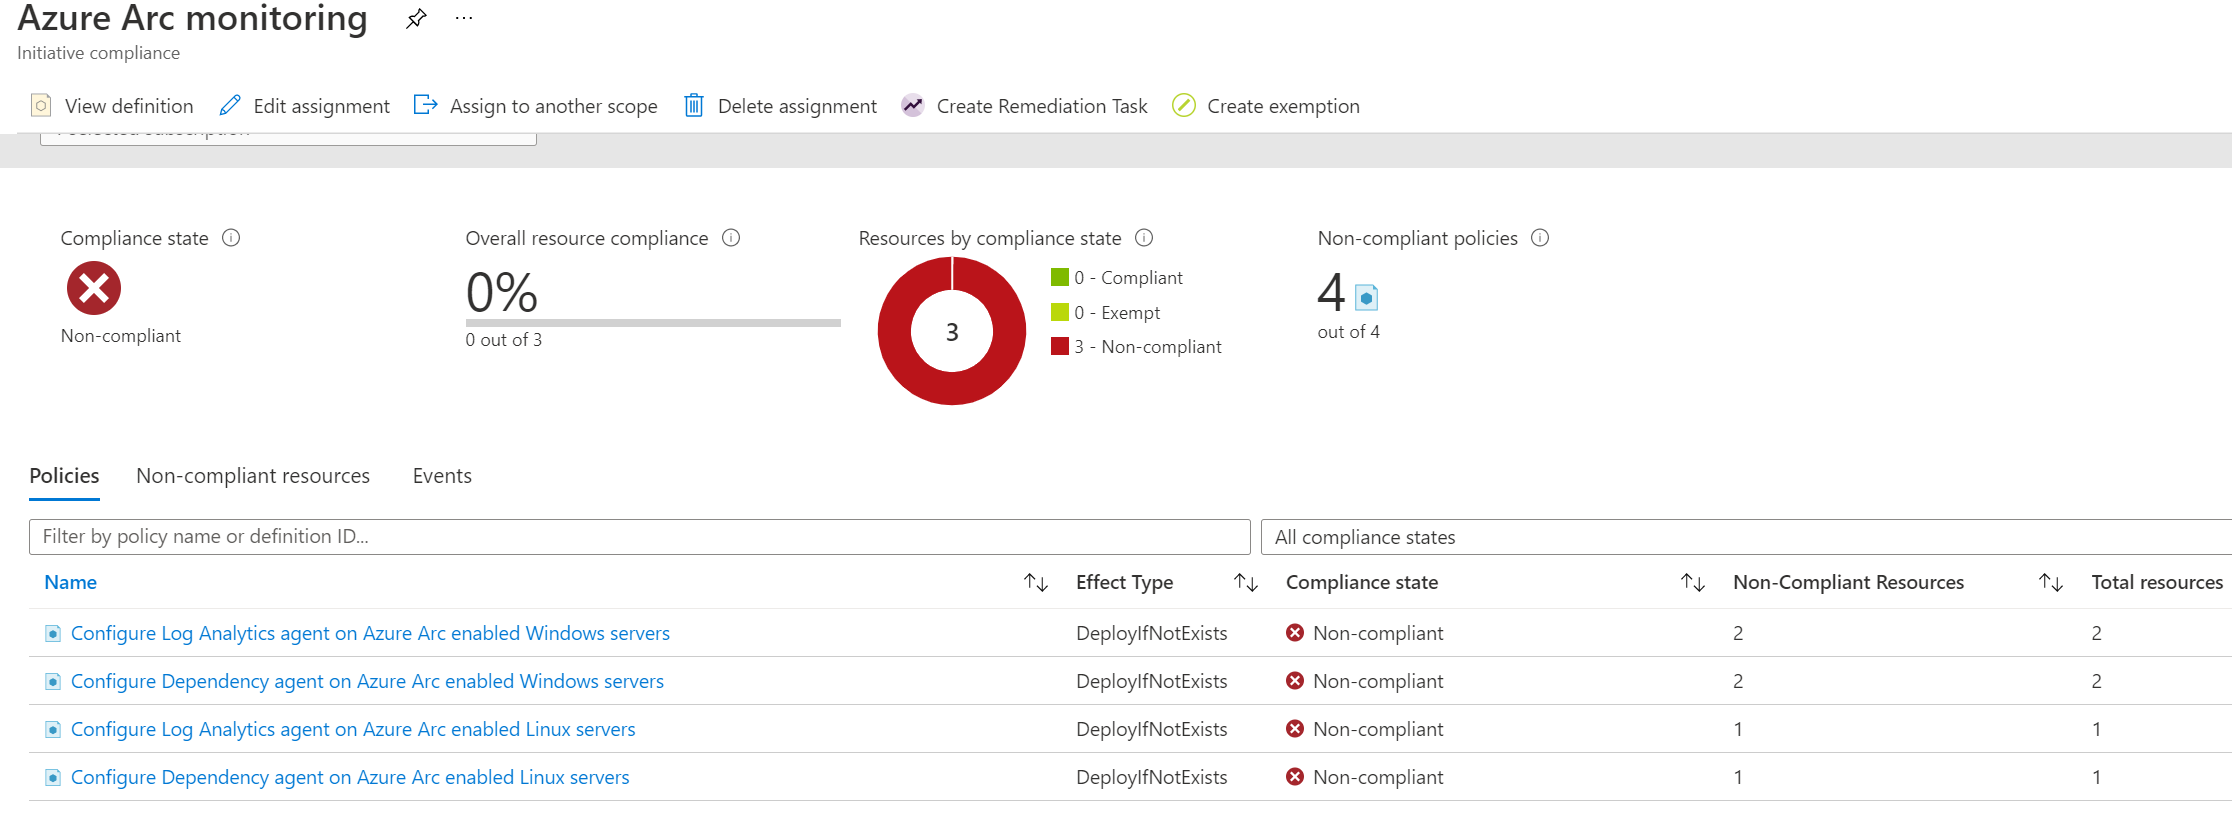Image resolution: width=2232 pixels, height=825 pixels.
Task: Click the Edit assignment command
Action: point(304,106)
